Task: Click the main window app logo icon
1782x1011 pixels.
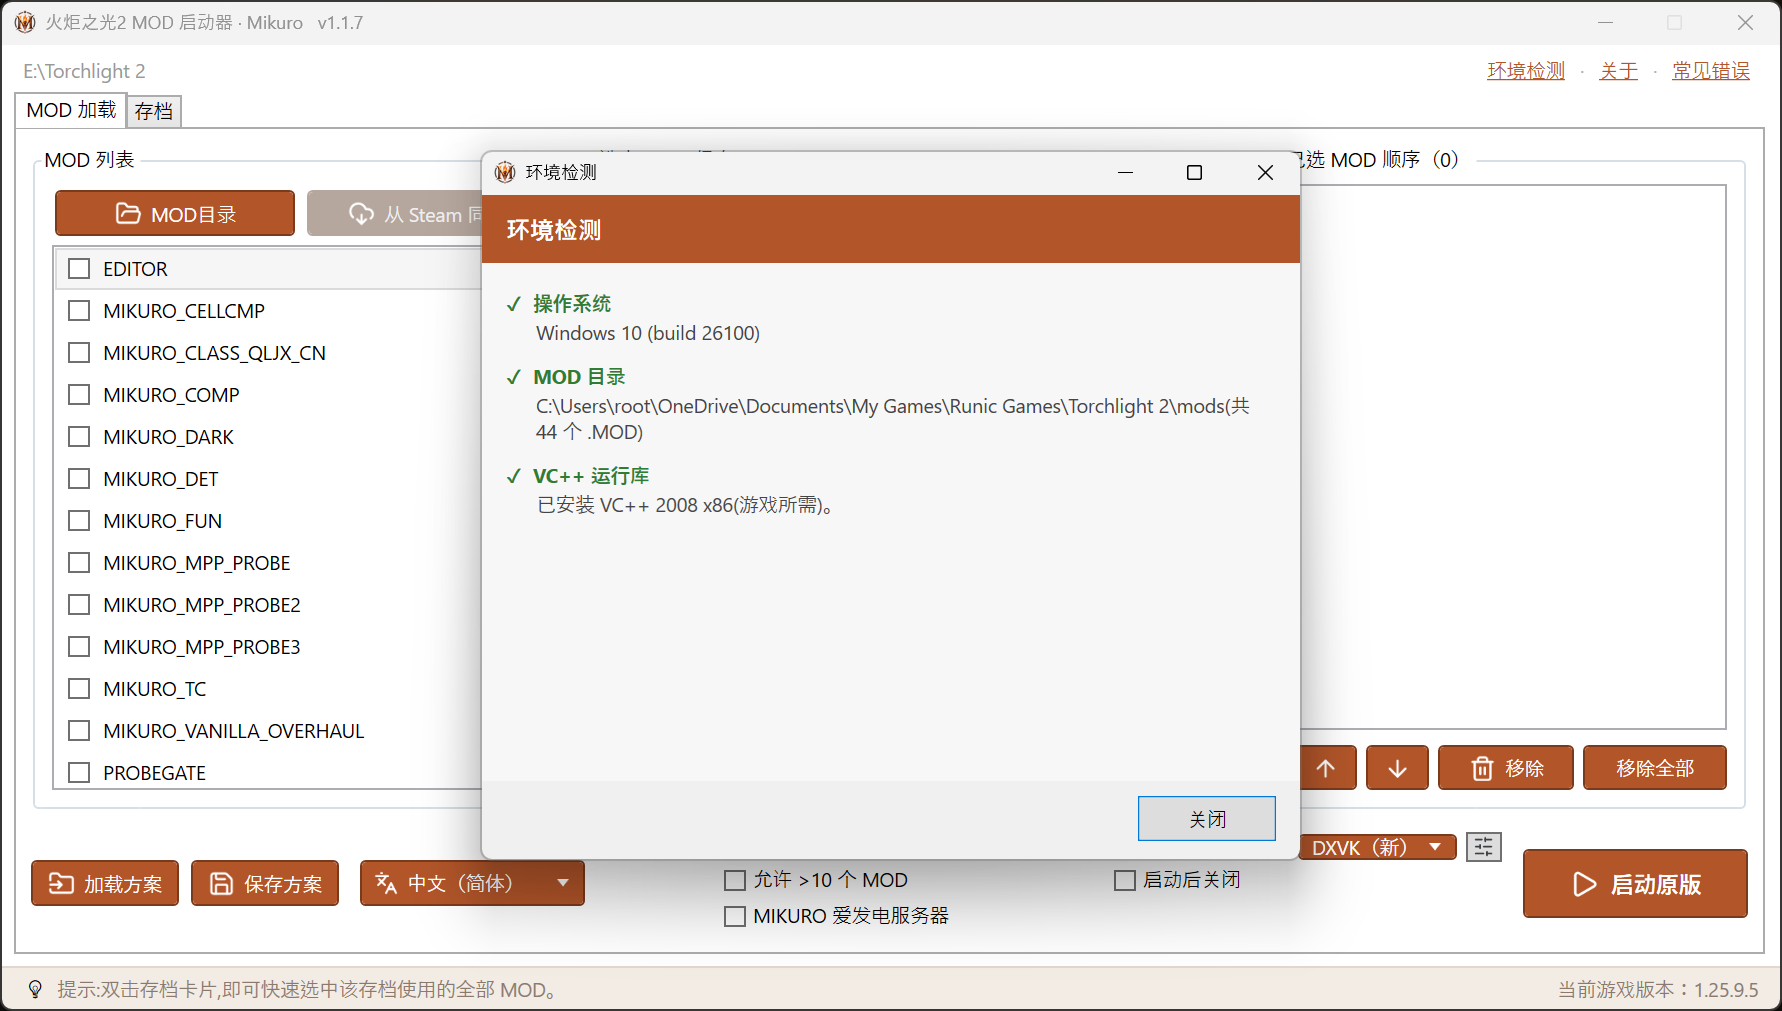Action: click(25, 22)
